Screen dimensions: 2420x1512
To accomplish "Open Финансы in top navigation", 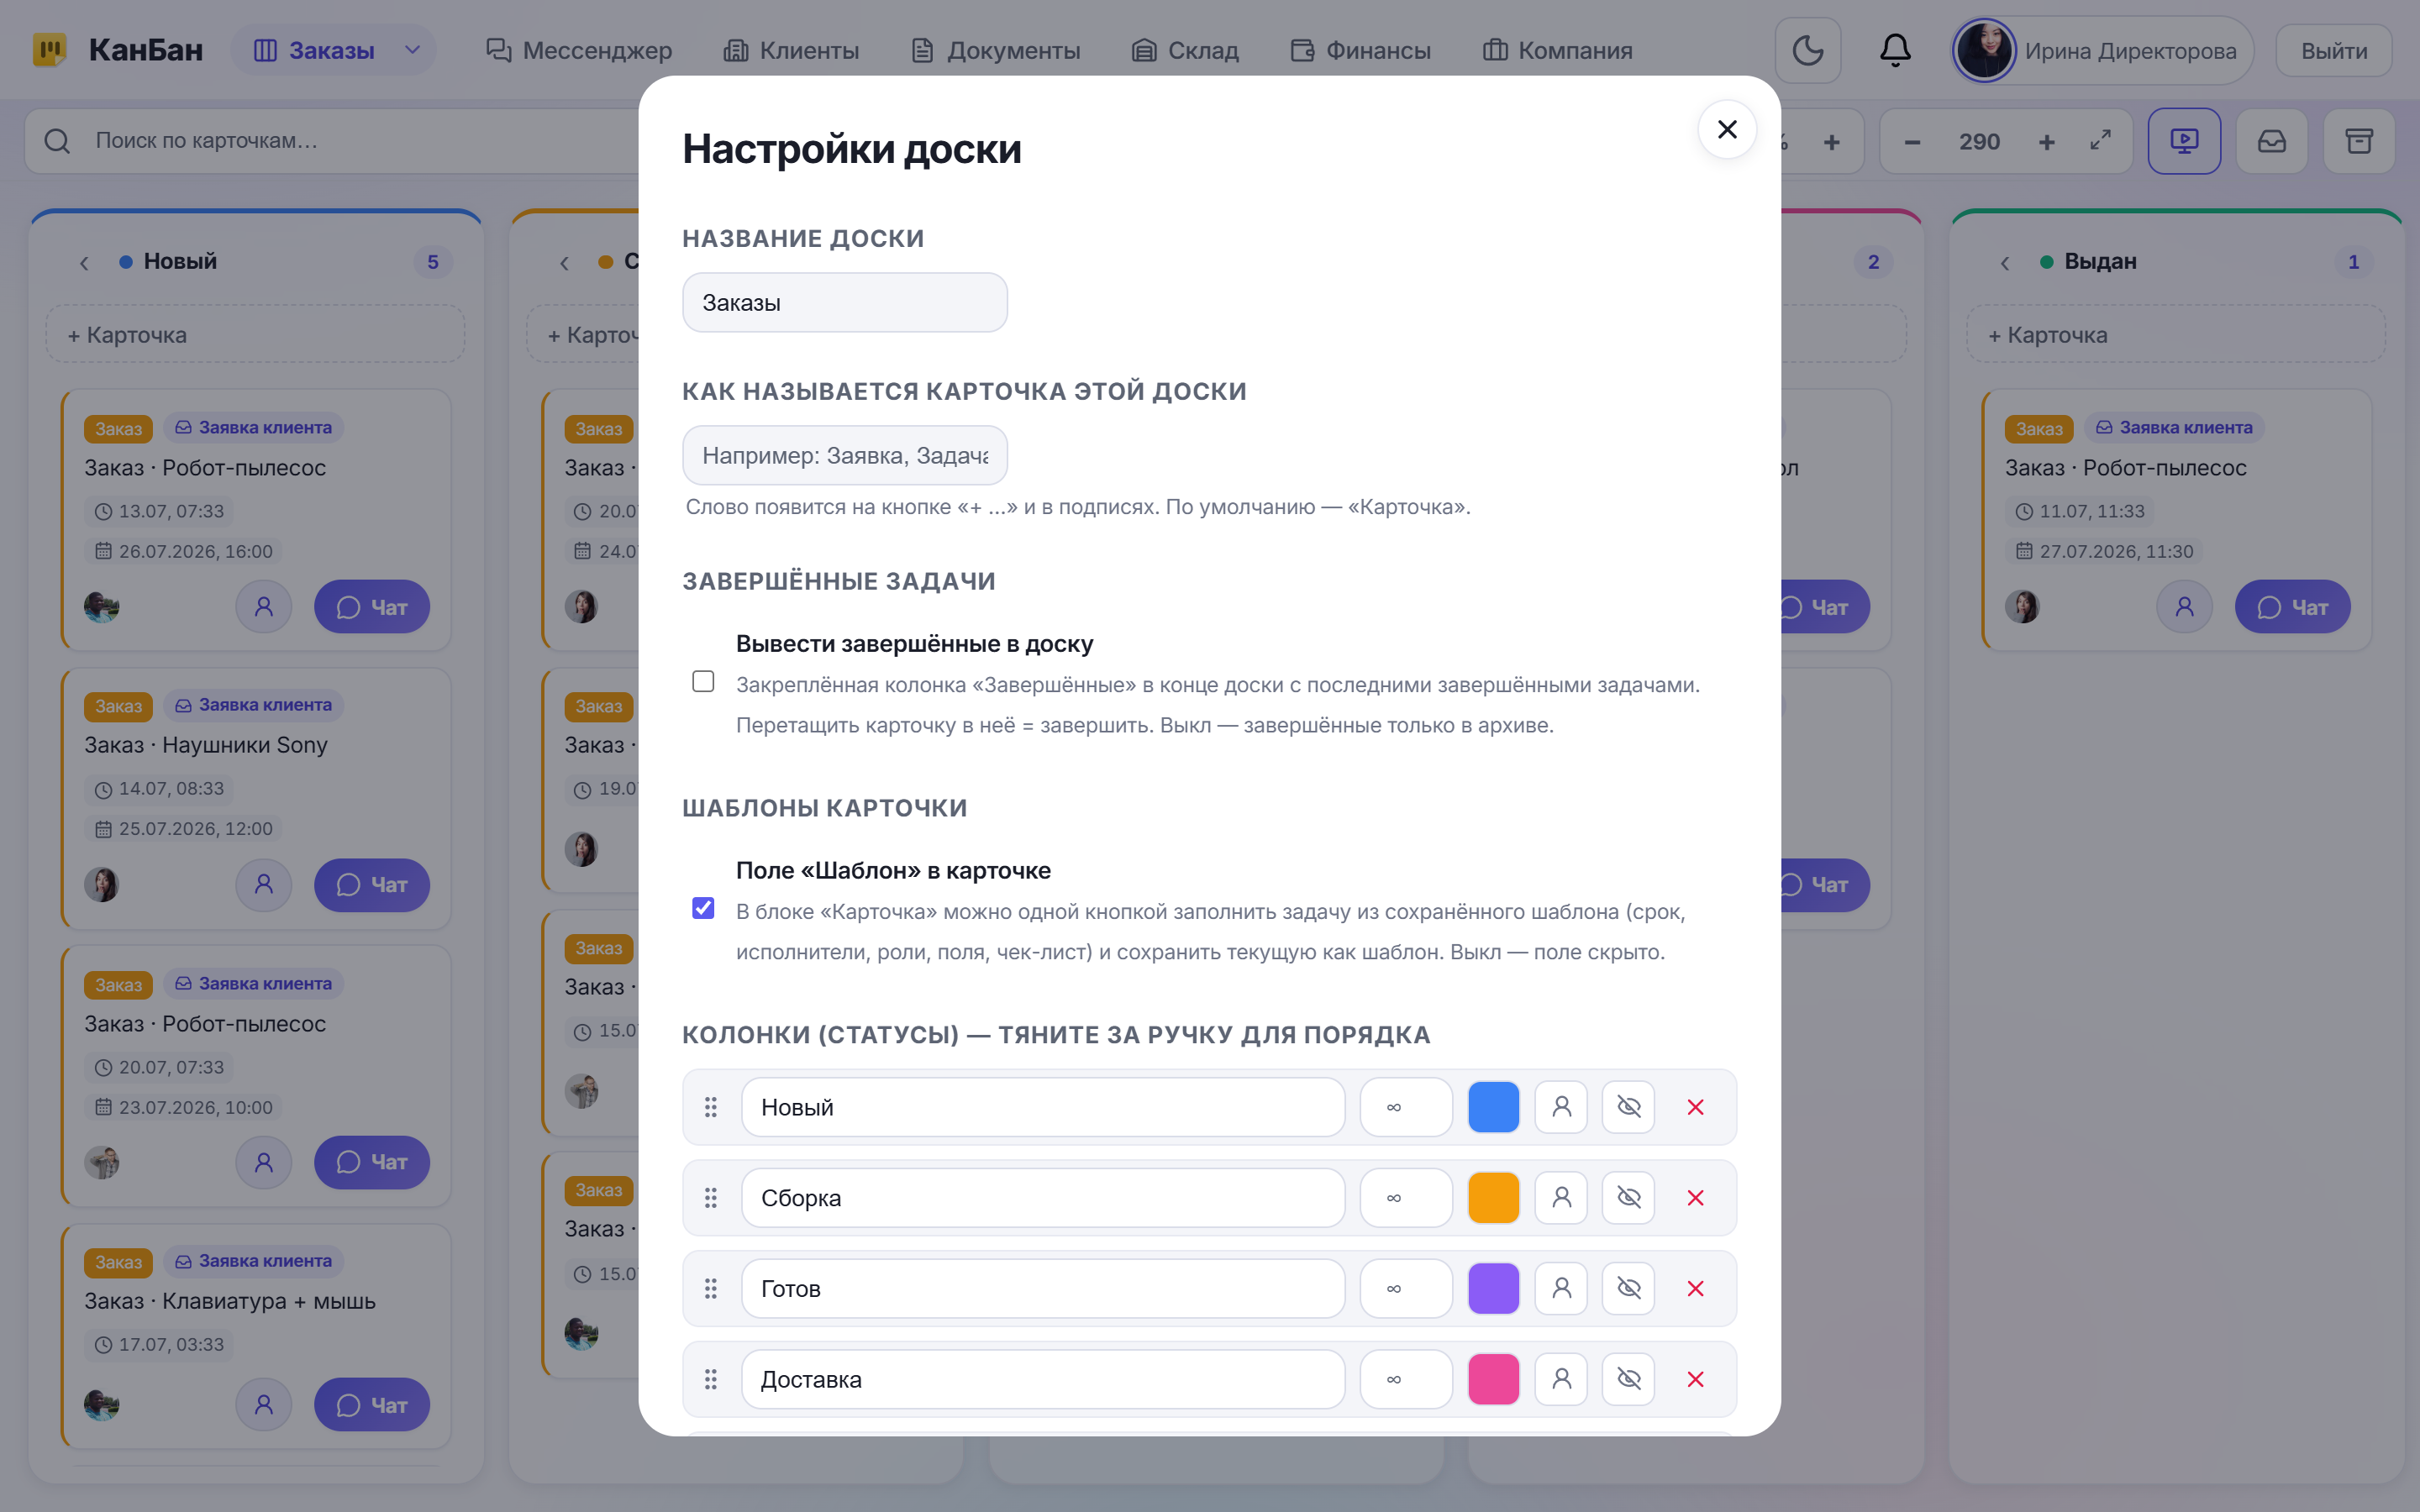I will 1361,50.
